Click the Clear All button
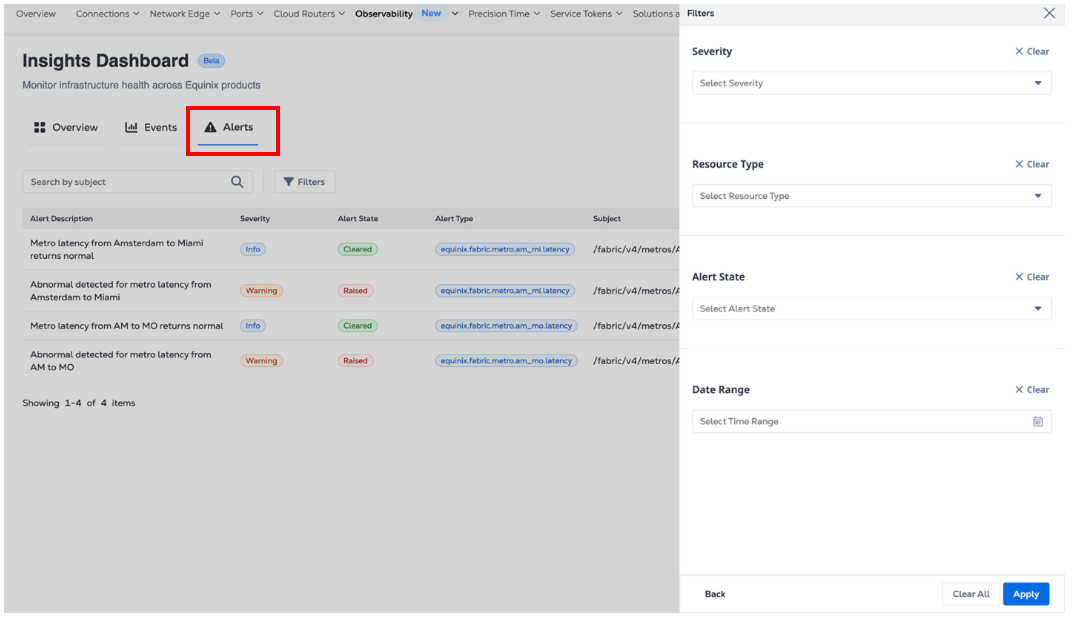Viewport: 1072px width, 621px height. click(971, 594)
